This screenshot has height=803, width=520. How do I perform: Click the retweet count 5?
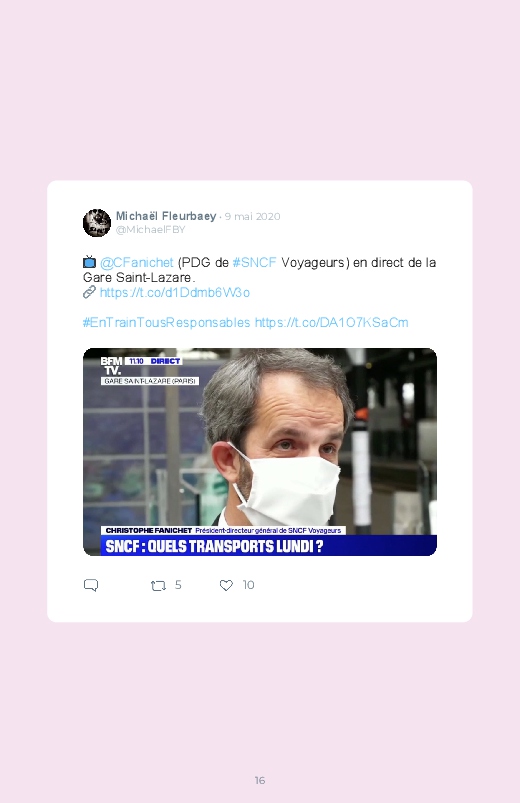(x=178, y=585)
